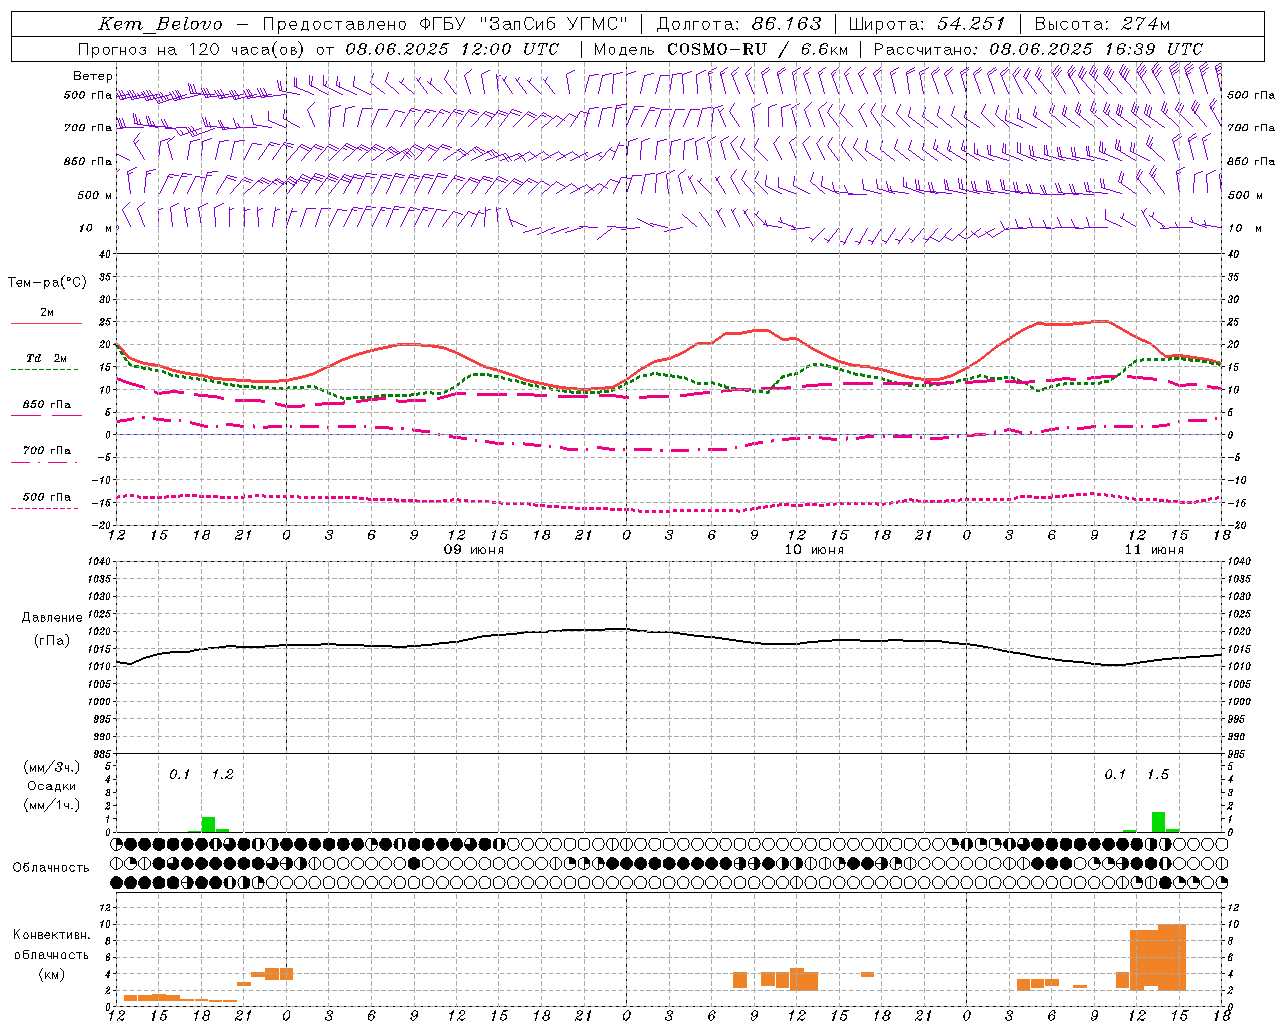Click the green precipitation bar under the 1.2 value
1280x1024 pixels.
[208, 824]
